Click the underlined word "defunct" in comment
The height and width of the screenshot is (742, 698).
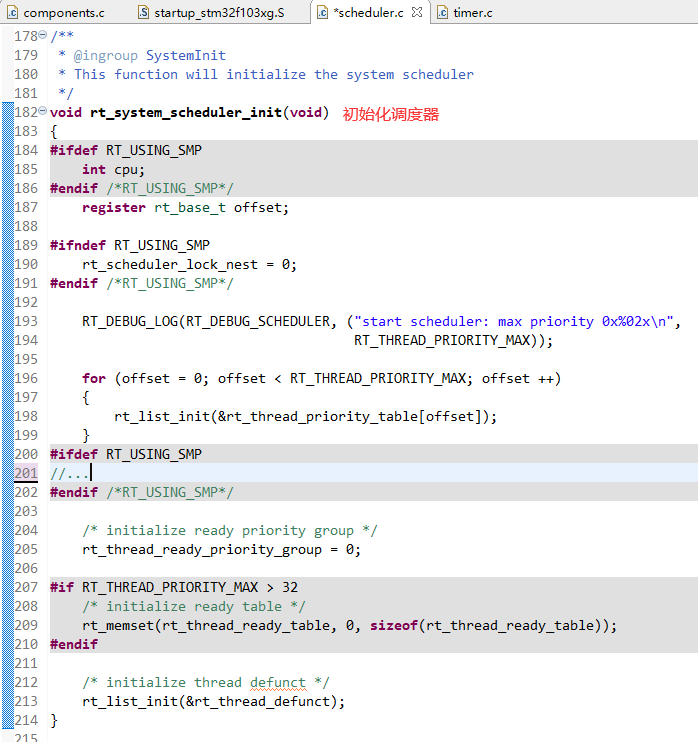tap(278, 682)
